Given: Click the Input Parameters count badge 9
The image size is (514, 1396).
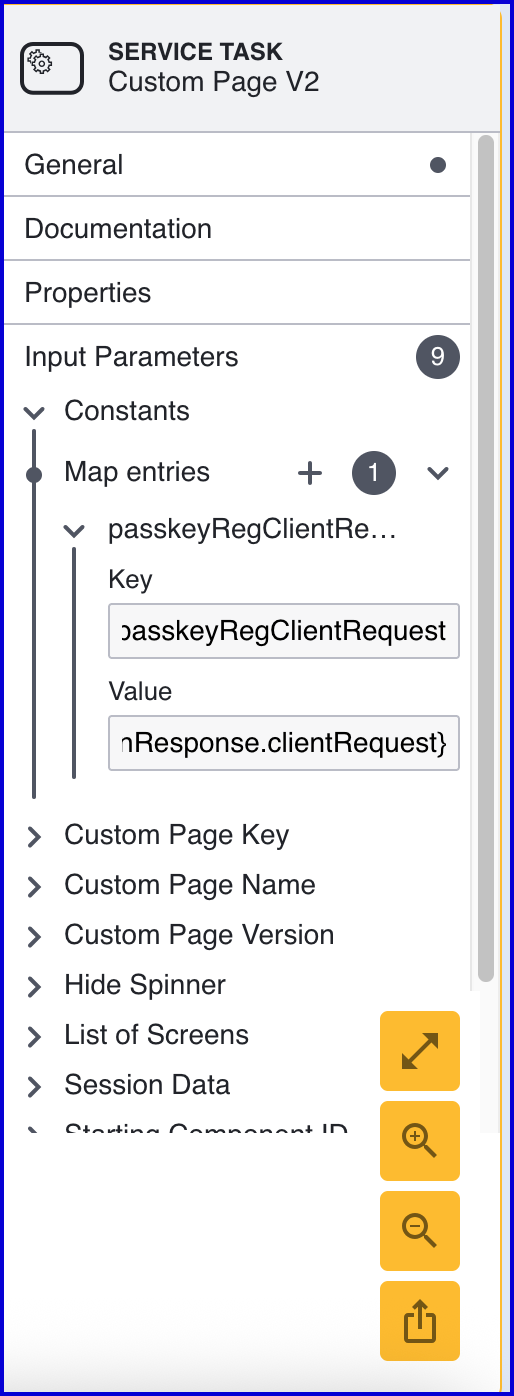Looking at the screenshot, I should coord(438,357).
